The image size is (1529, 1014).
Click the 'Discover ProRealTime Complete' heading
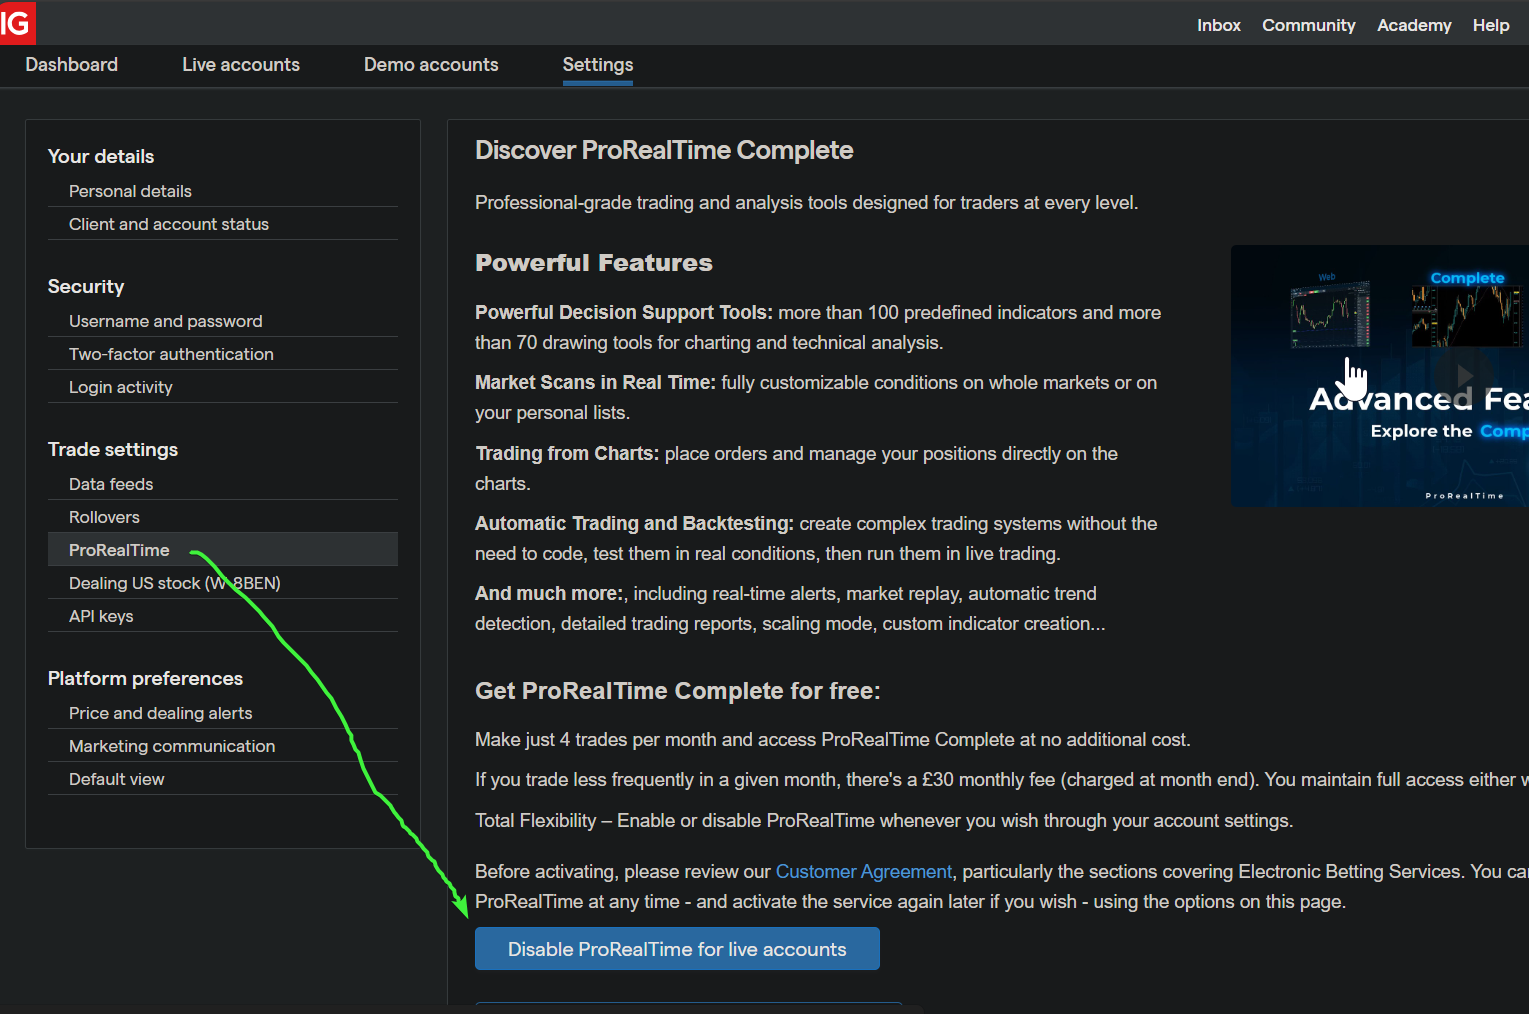pos(664,150)
